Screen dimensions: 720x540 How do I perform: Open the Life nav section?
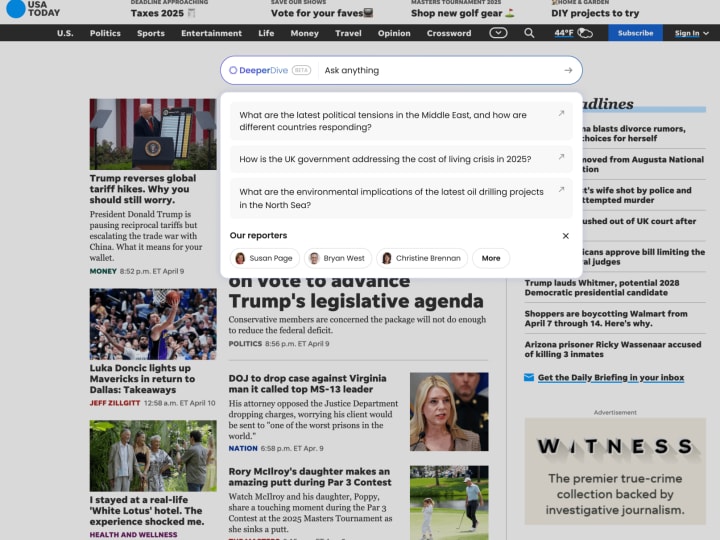266,33
